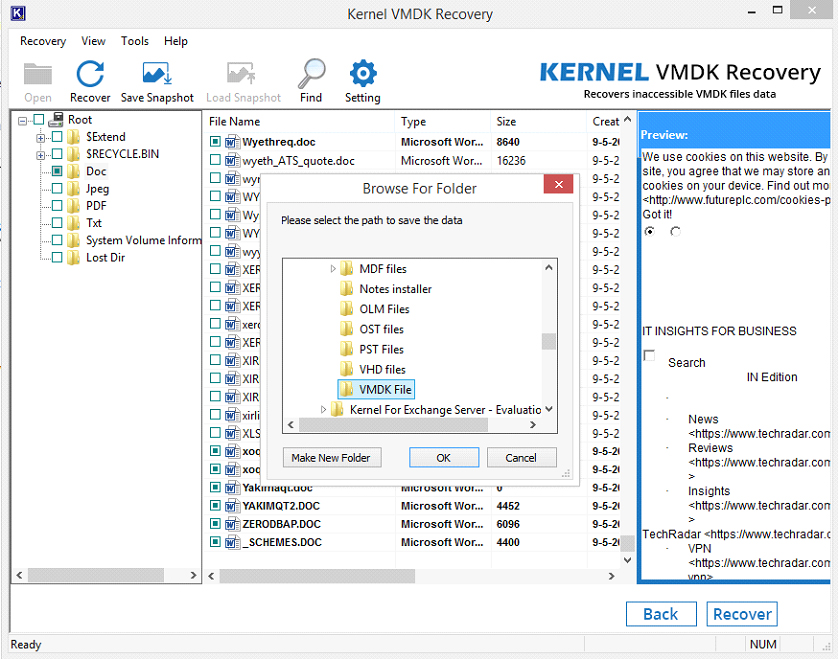Open the Setting gear tool
The height and width of the screenshot is (659, 838).
(x=363, y=74)
